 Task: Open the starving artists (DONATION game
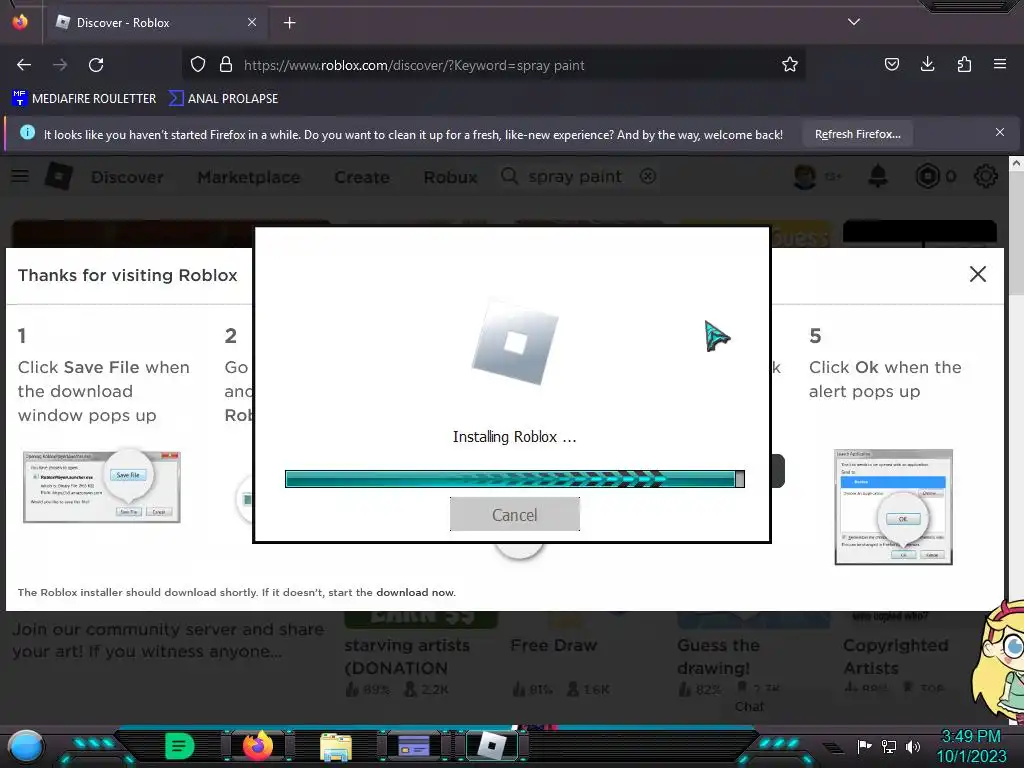pyautogui.click(x=407, y=656)
